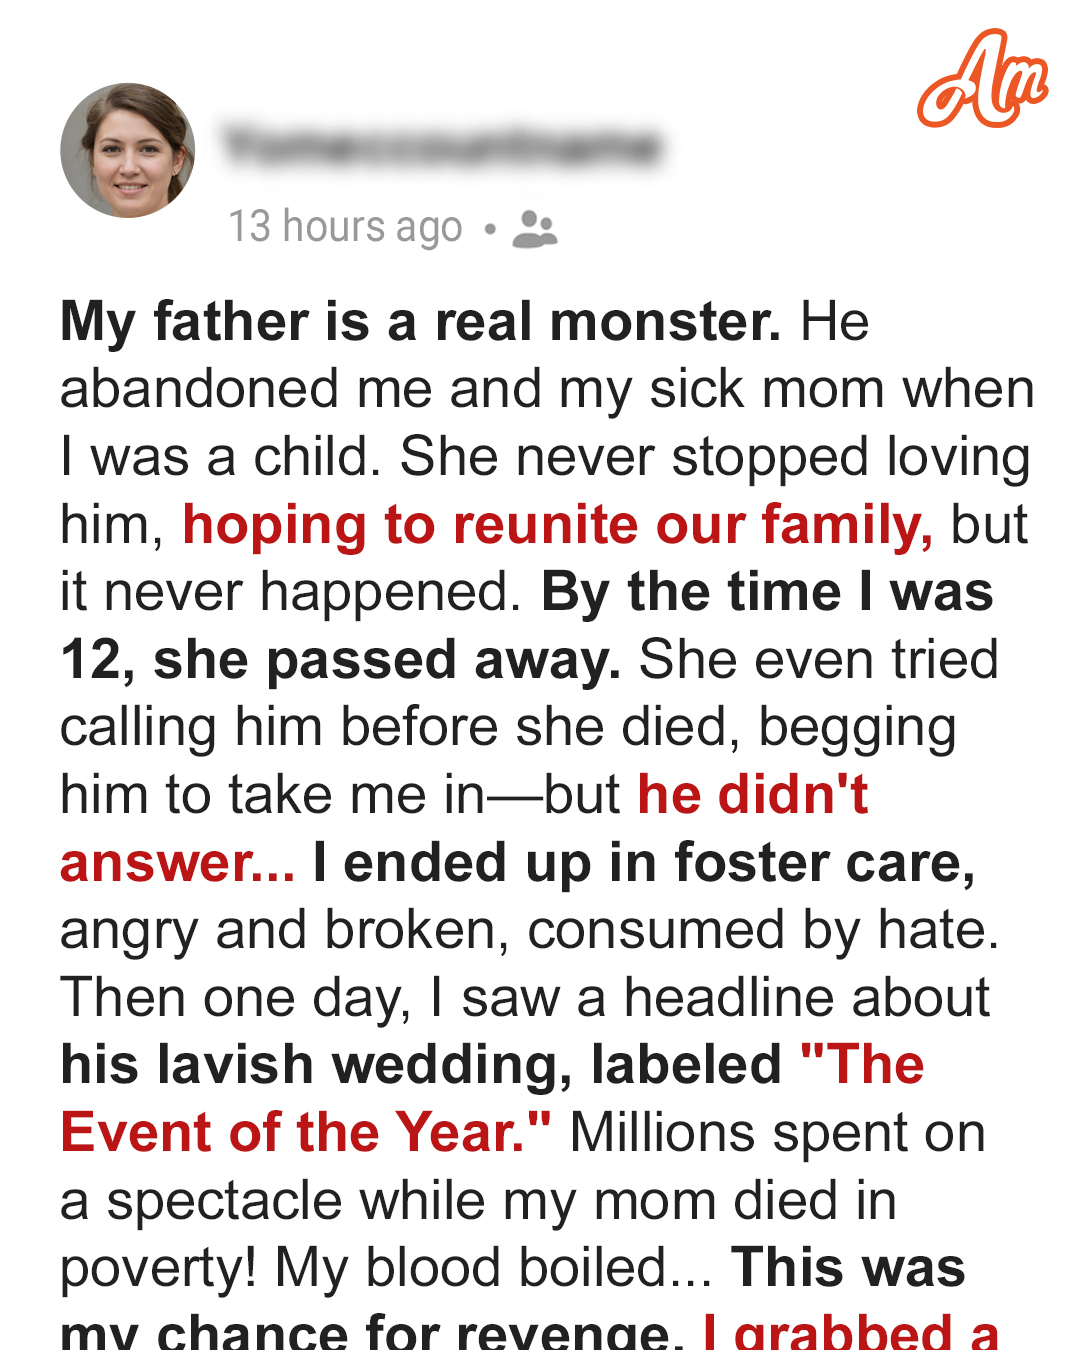This screenshot has height=1350, width=1080.
Task: Click the red word 'answer...'
Action: [177, 863]
